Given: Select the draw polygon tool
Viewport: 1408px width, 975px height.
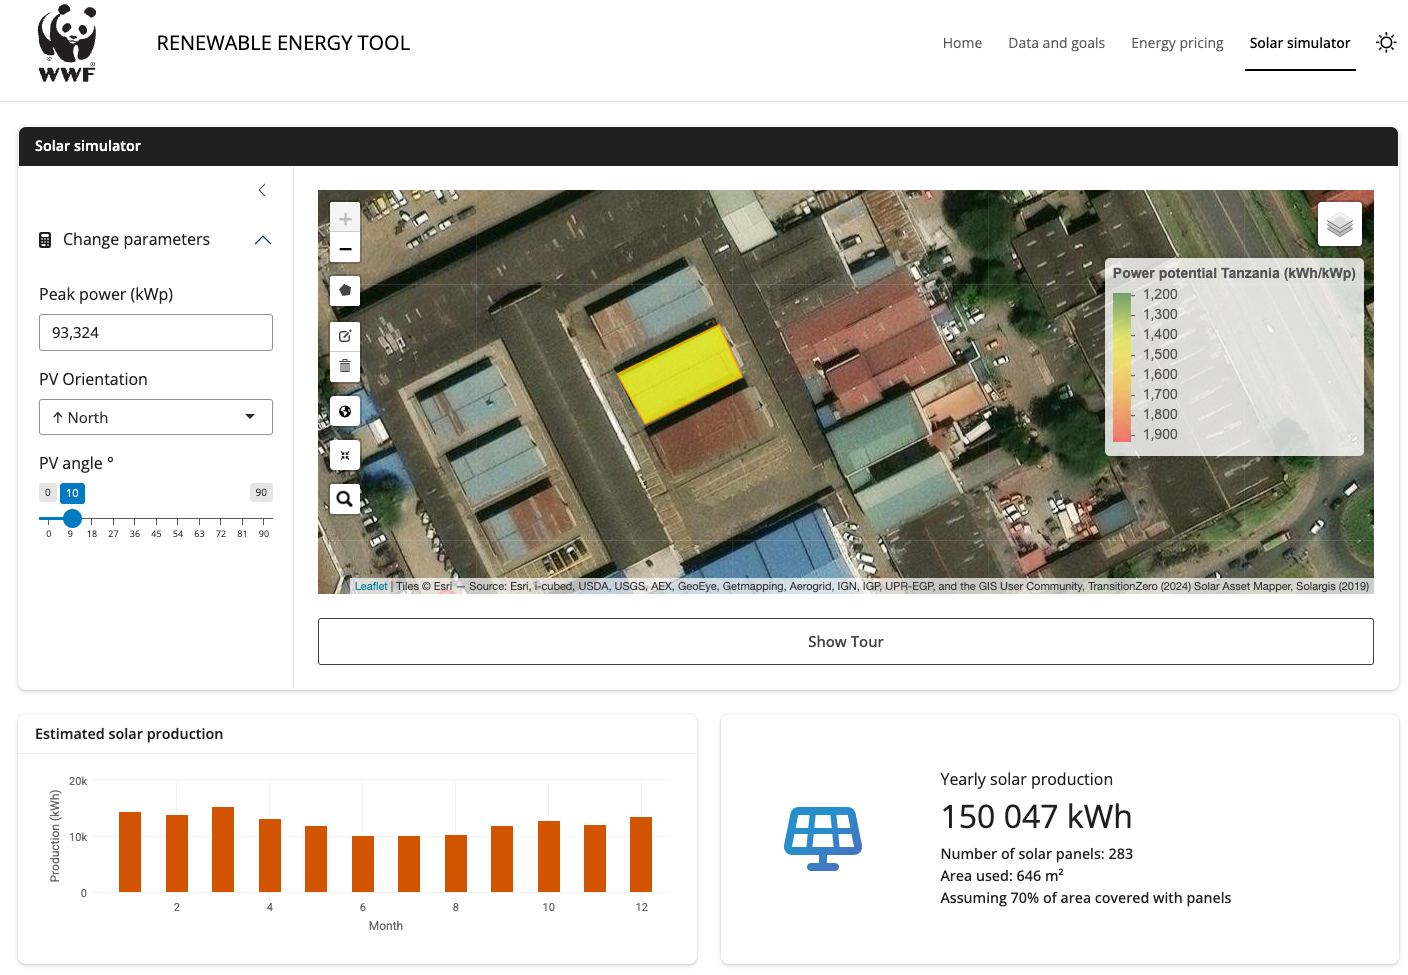Looking at the screenshot, I should click(345, 291).
